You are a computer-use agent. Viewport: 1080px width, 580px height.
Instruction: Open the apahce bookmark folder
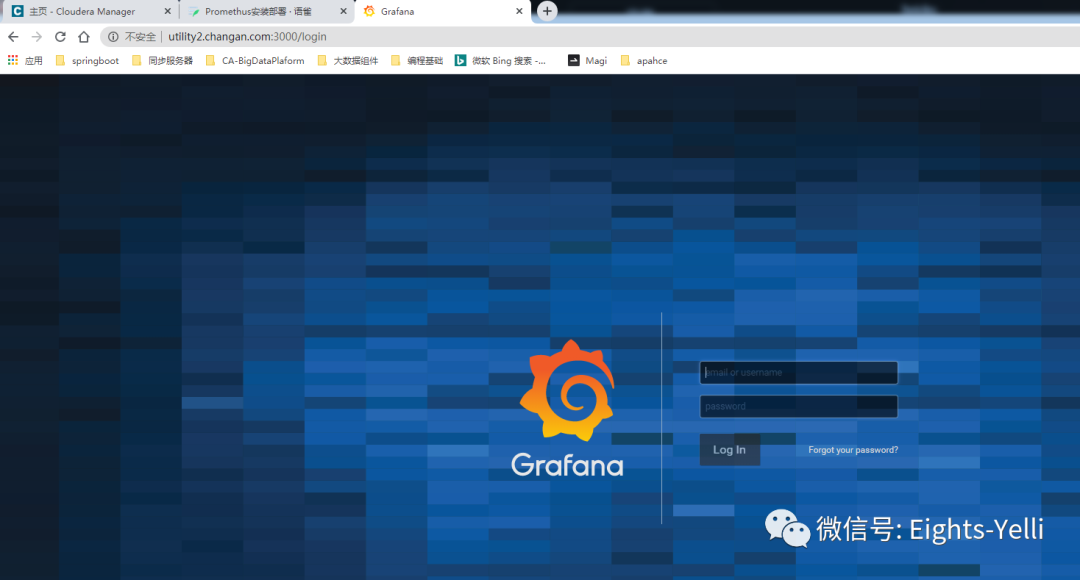(x=644, y=61)
